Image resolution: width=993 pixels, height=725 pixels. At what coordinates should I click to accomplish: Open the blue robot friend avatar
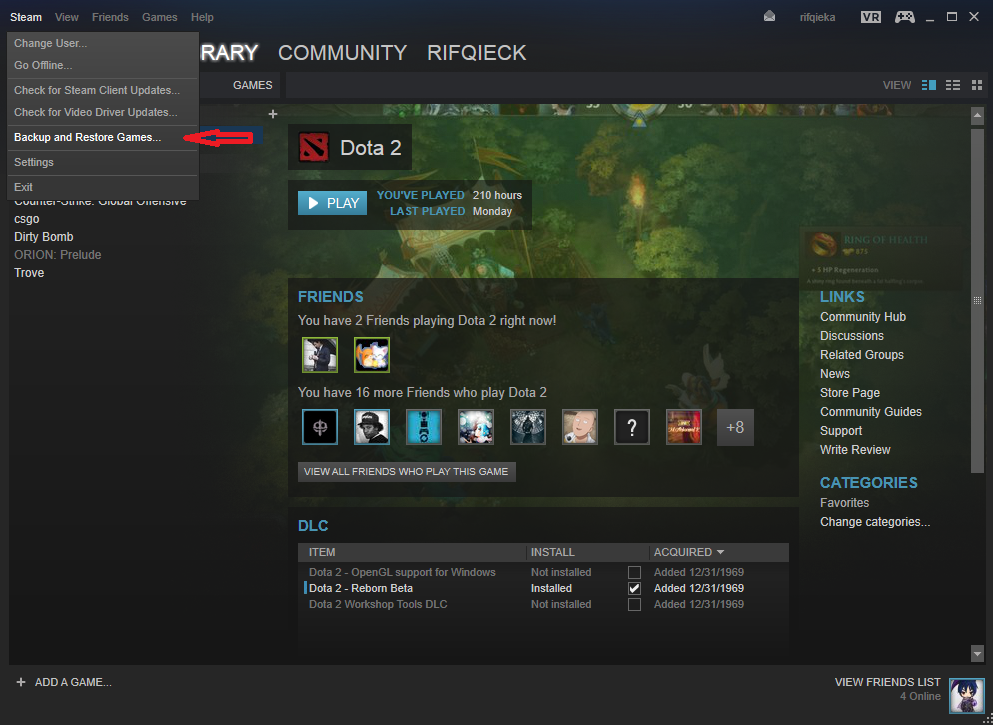pos(424,427)
